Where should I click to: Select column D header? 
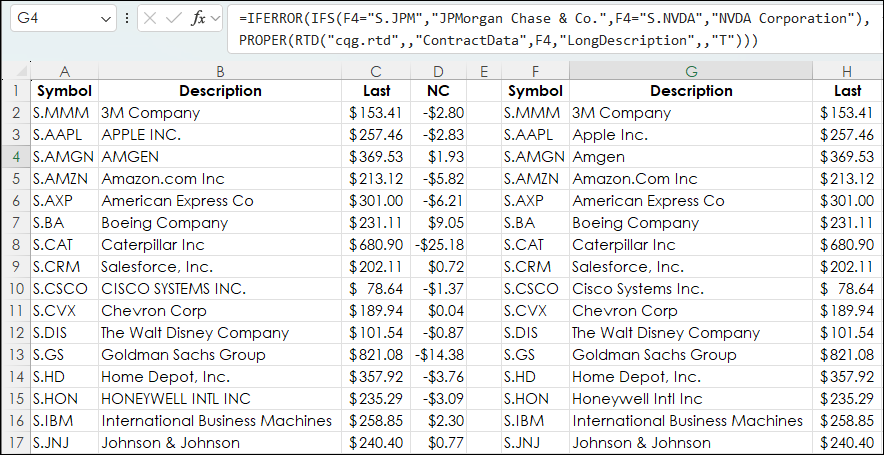pos(438,71)
